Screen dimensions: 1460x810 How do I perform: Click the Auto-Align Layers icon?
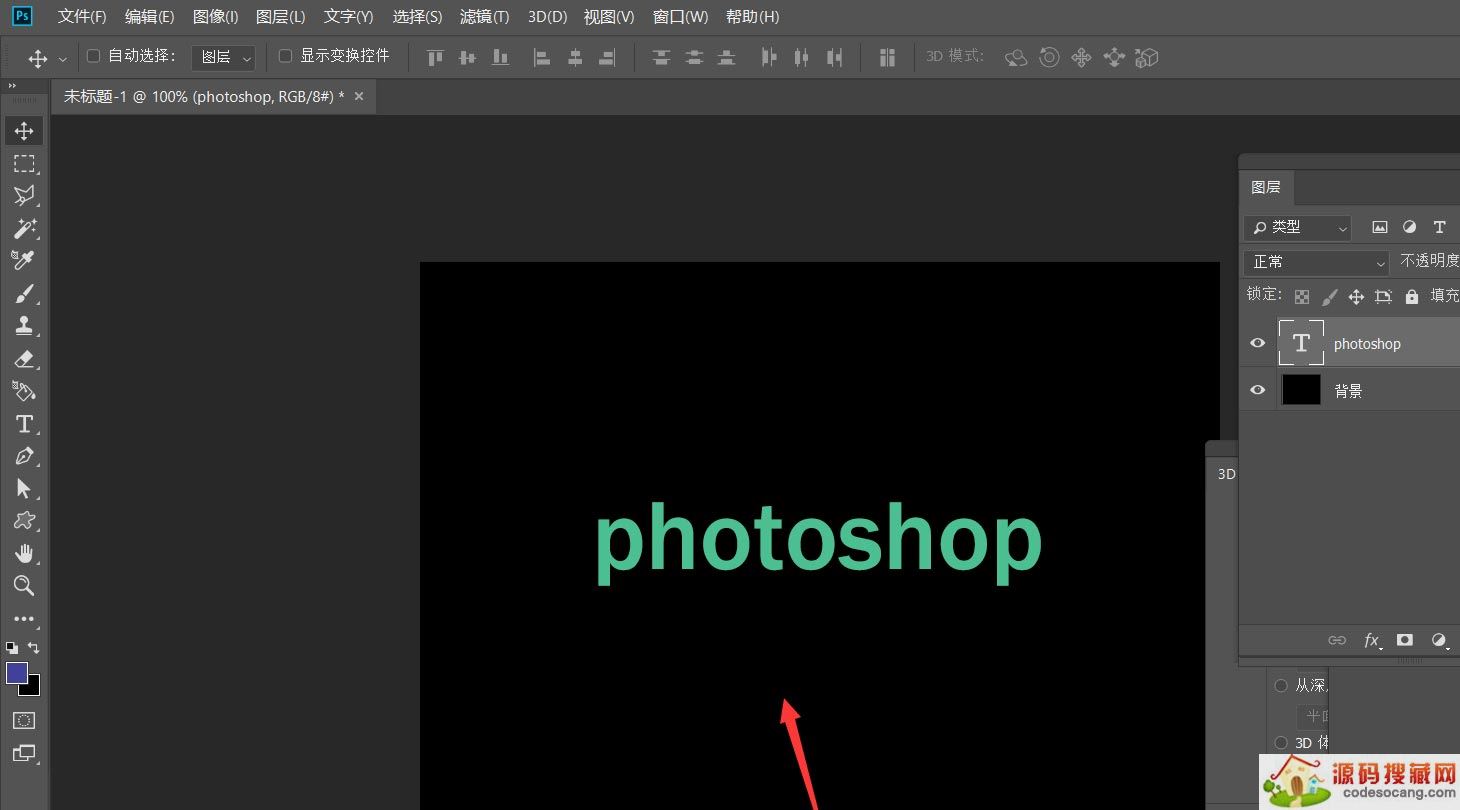coord(887,58)
